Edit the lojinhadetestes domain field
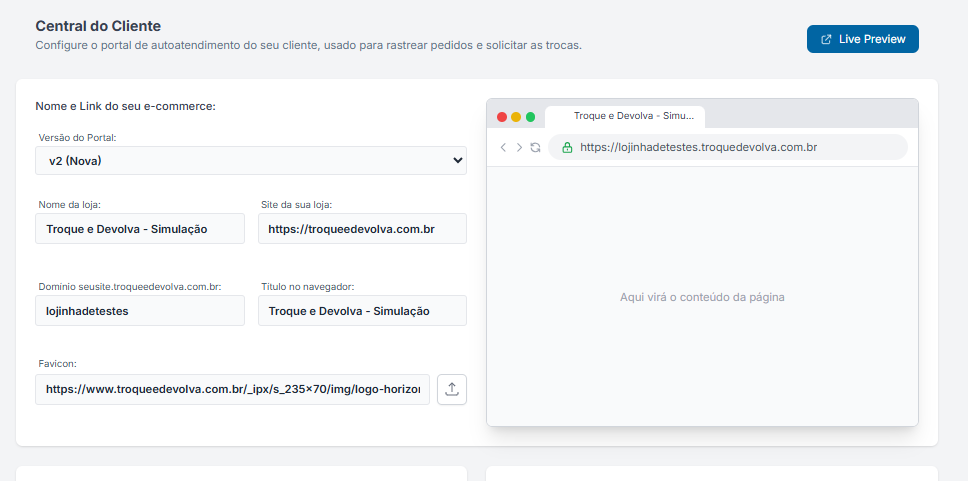968x481 pixels. point(140,311)
